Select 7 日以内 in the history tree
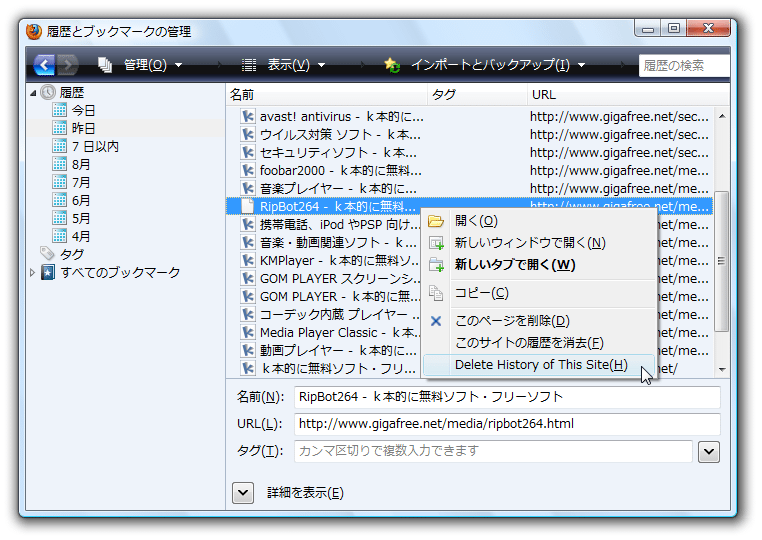The height and width of the screenshot is (540, 762). (x=95, y=146)
